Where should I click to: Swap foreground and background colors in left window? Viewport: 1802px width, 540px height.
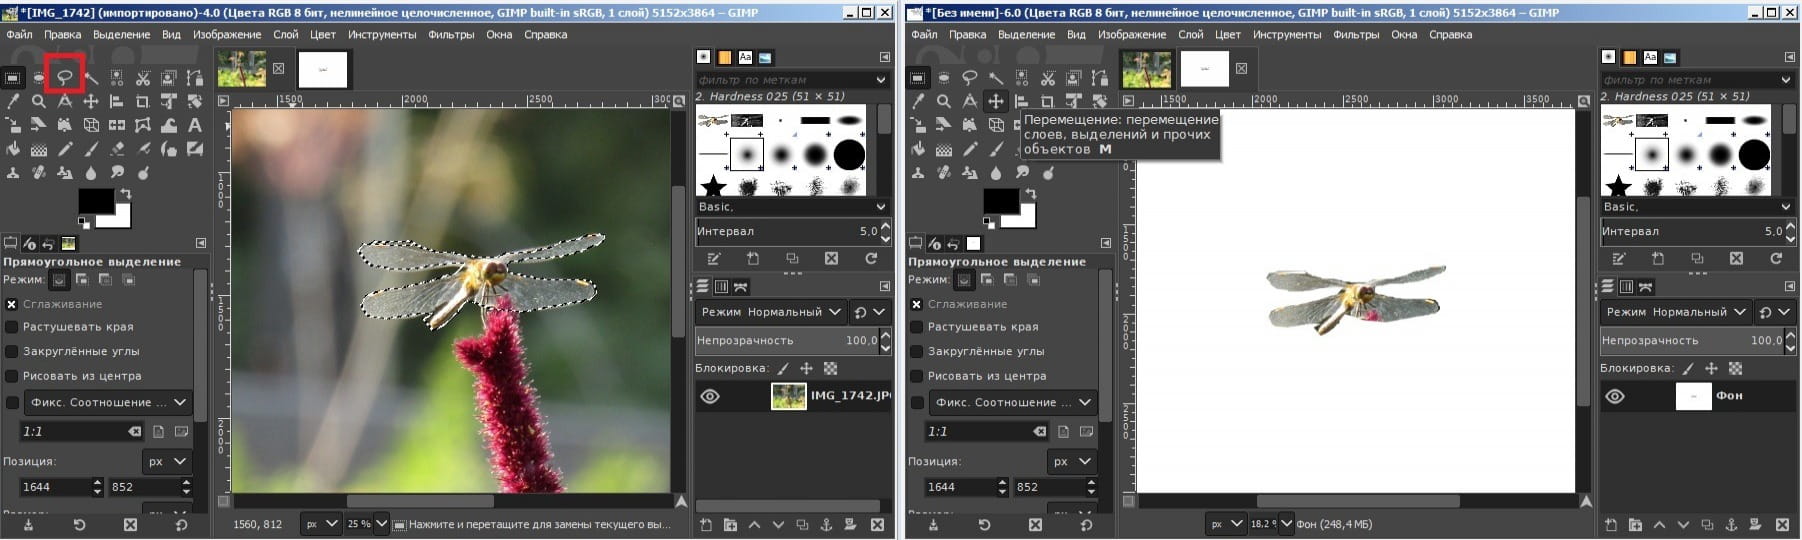(125, 193)
